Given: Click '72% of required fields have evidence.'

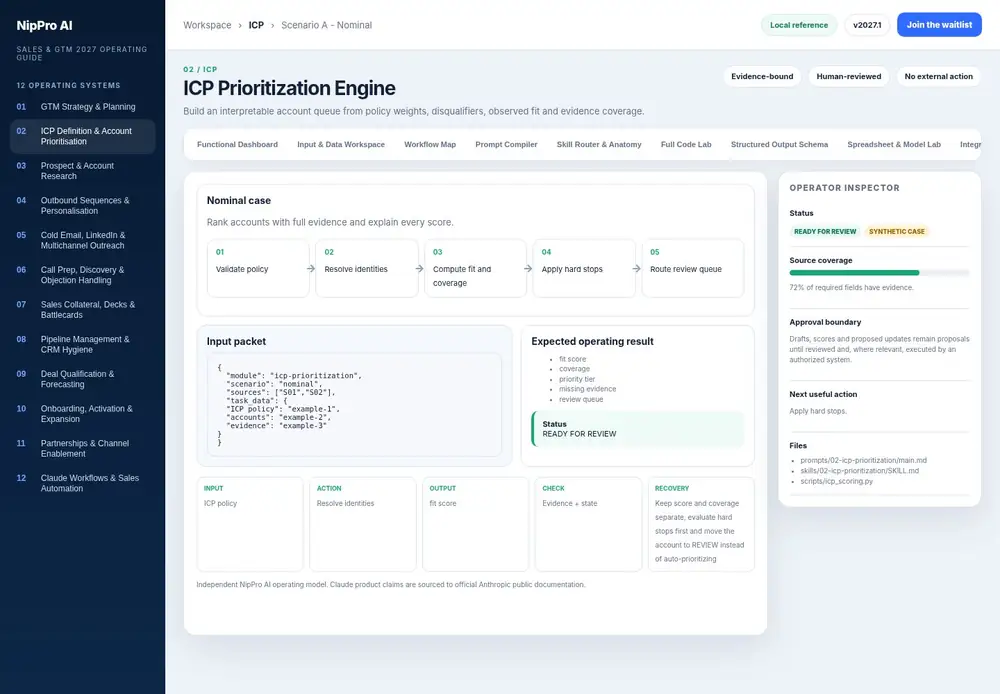Looking at the screenshot, I should point(851,288).
